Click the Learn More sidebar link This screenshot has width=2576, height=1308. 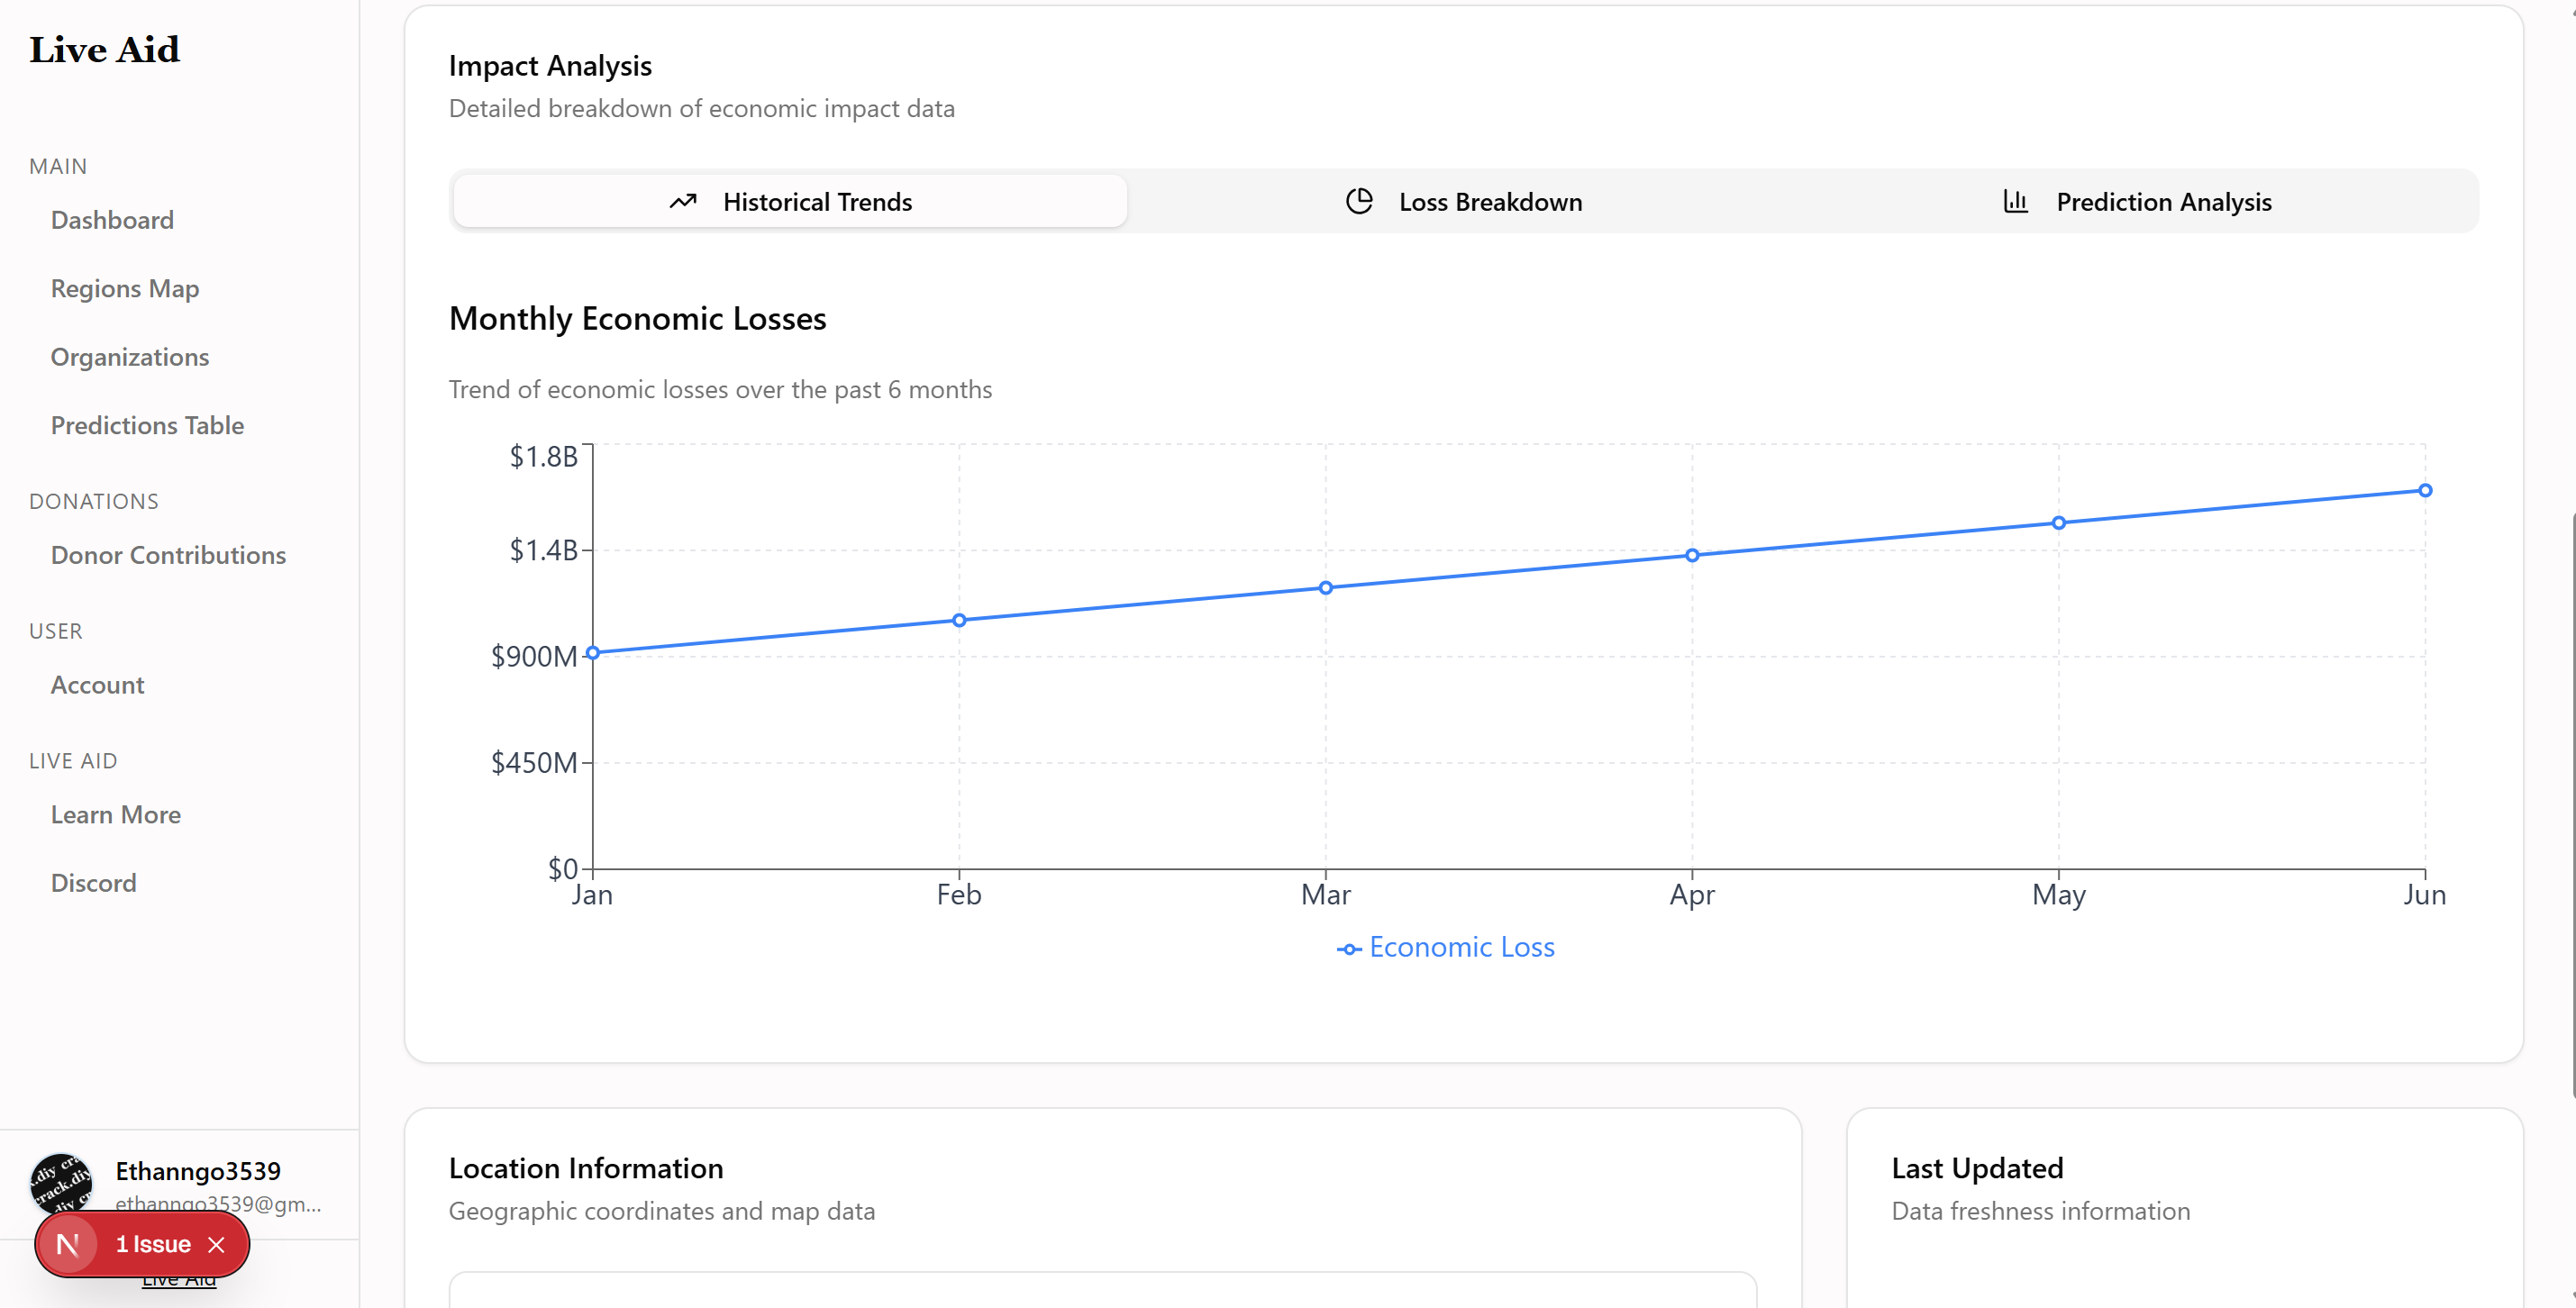pos(116,815)
